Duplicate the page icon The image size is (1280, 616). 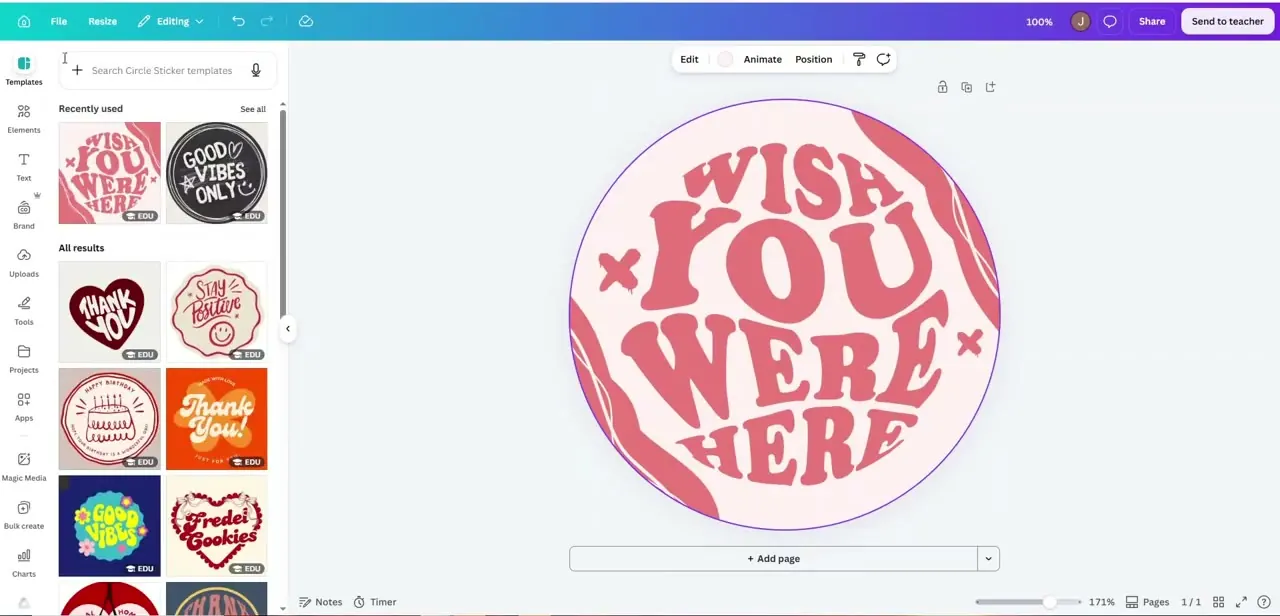point(966,87)
